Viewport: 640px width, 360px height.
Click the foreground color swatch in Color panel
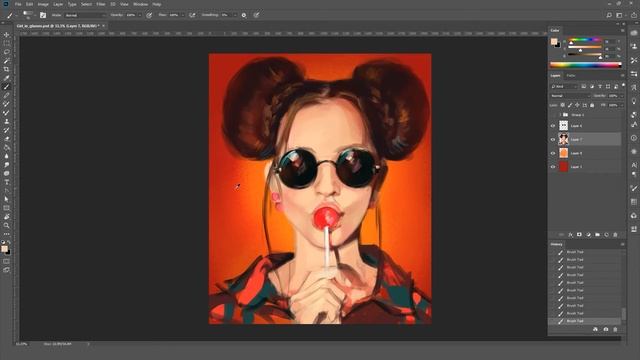pos(553,41)
